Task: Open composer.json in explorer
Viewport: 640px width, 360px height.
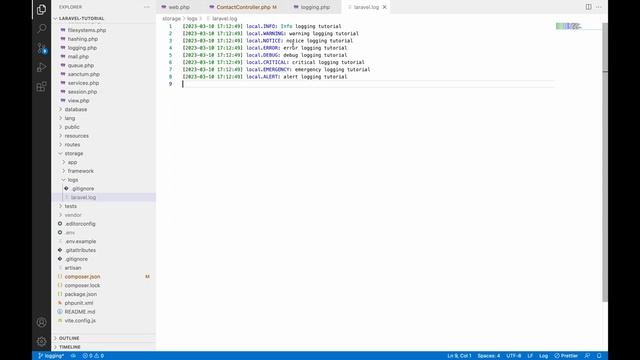Action: point(82,277)
